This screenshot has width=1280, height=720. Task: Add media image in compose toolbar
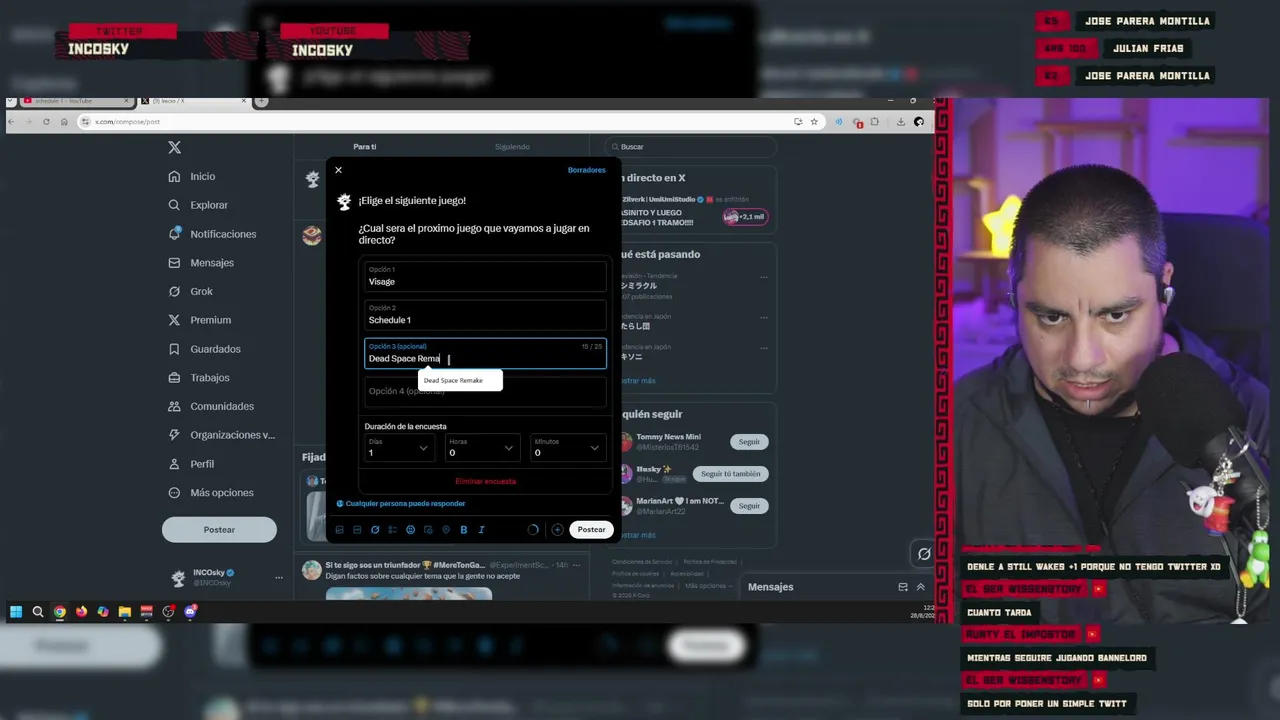(339, 530)
